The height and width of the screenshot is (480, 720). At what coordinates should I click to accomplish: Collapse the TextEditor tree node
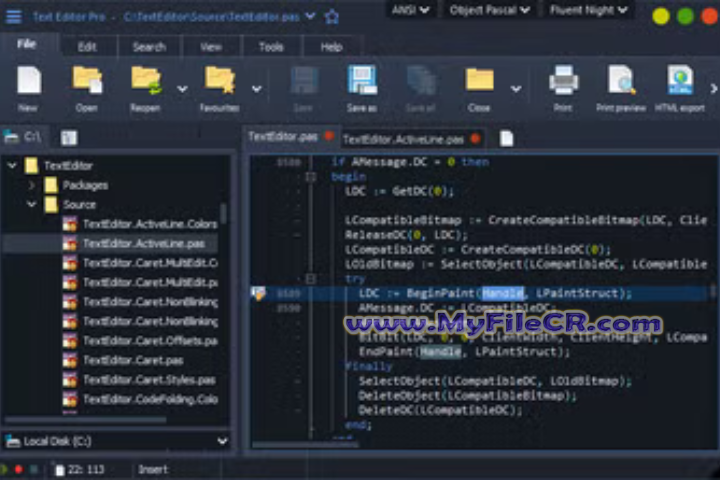tap(12, 165)
